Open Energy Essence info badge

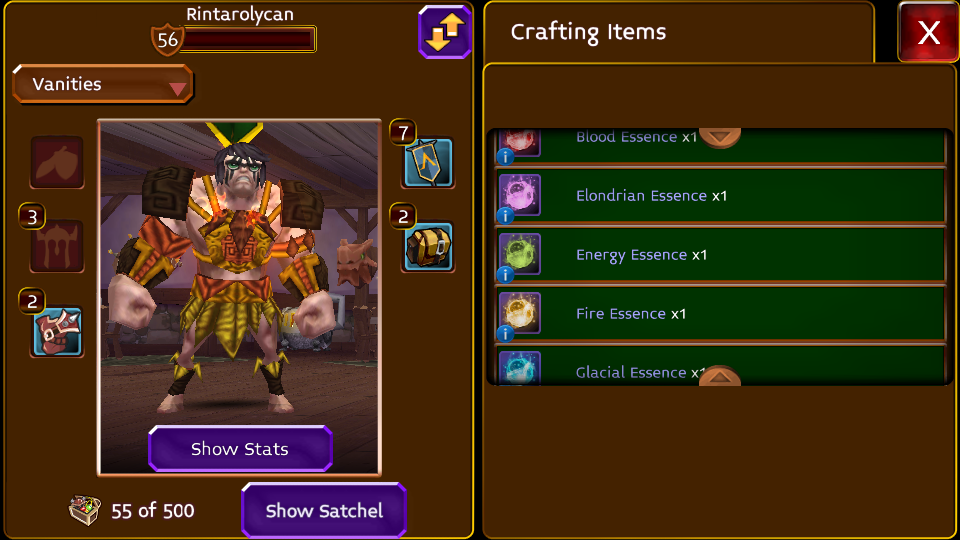click(505, 274)
